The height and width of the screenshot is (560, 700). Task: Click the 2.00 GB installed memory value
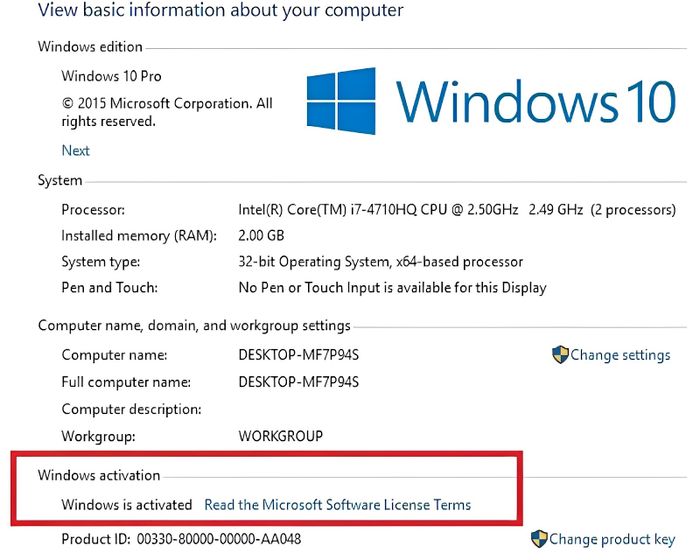tap(261, 235)
